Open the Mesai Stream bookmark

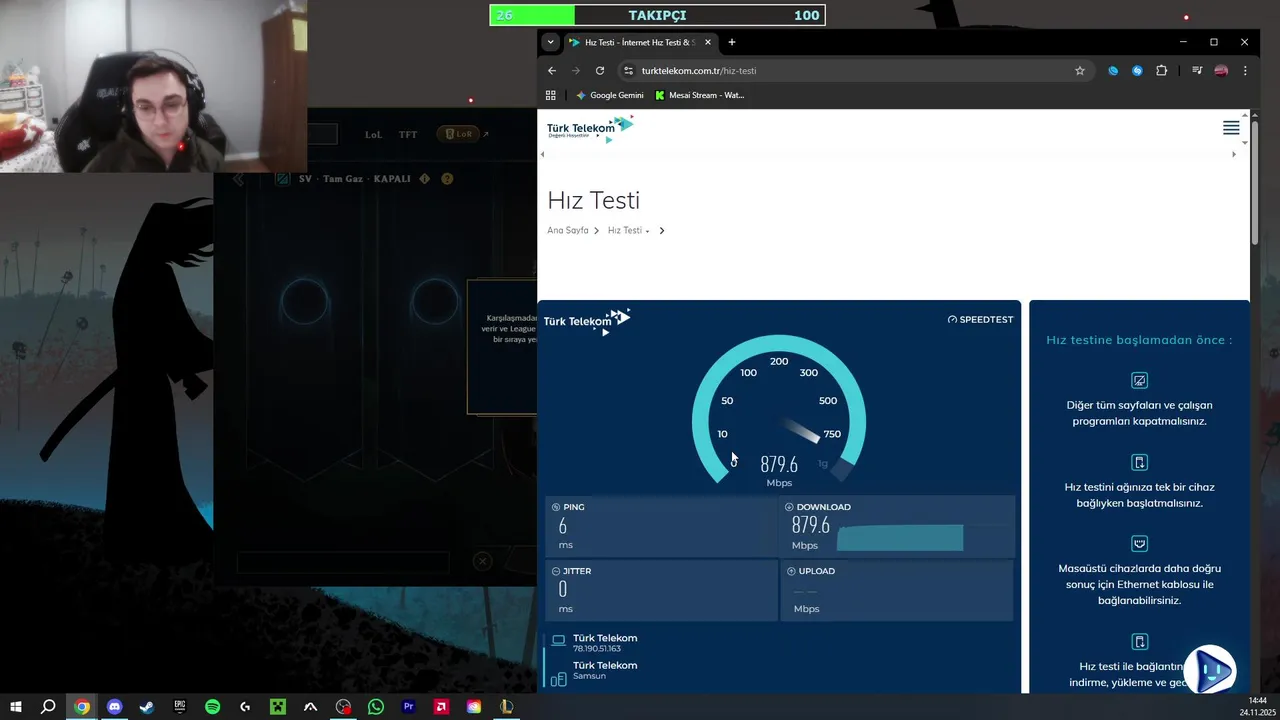tap(699, 95)
